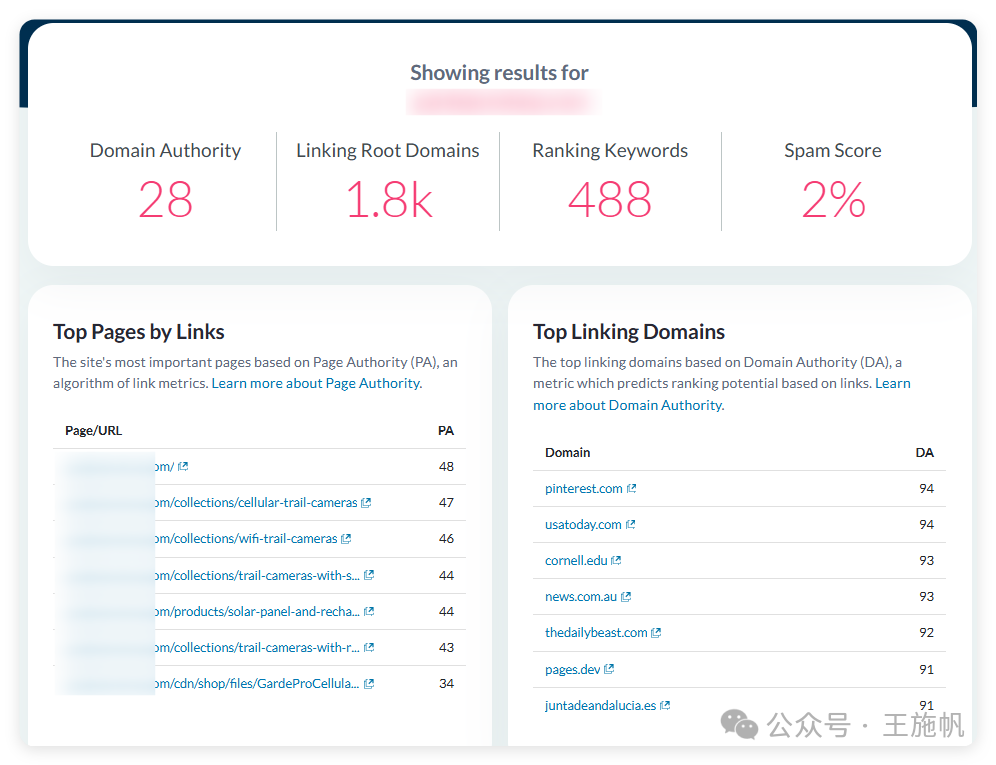Click external-link icon next to thedailybeast.com
Screen dimensions: 996x765
pyautogui.click(x=656, y=633)
